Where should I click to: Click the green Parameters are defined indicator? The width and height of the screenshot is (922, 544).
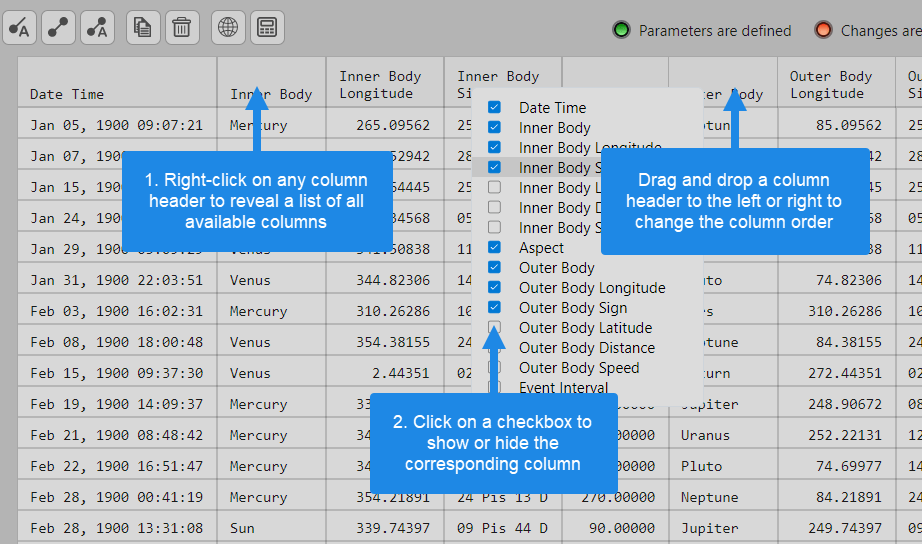coord(621,29)
